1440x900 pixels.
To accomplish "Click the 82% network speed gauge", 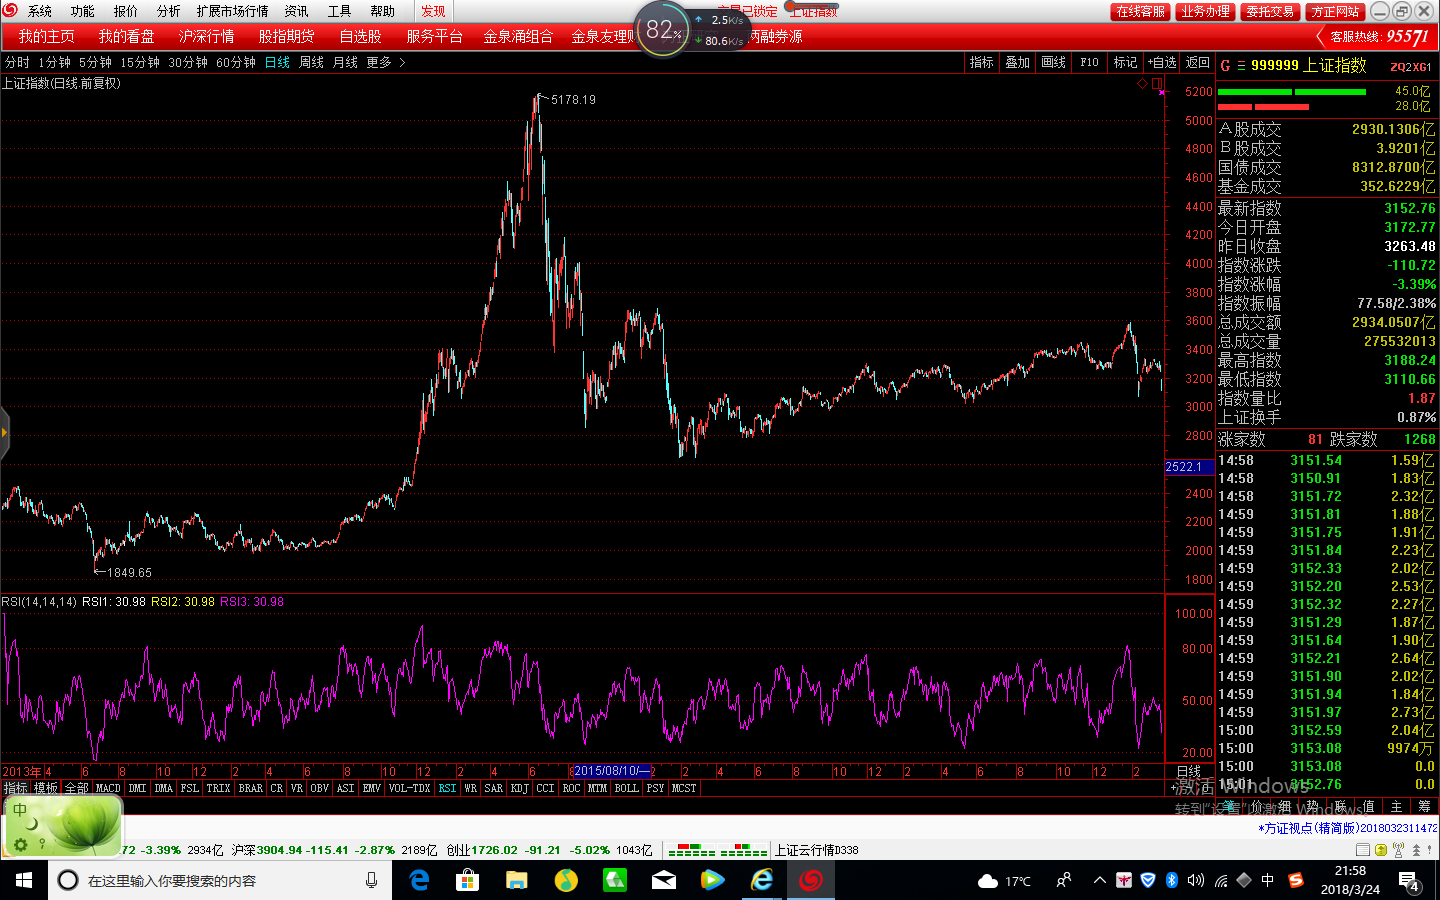I will coord(662,30).
